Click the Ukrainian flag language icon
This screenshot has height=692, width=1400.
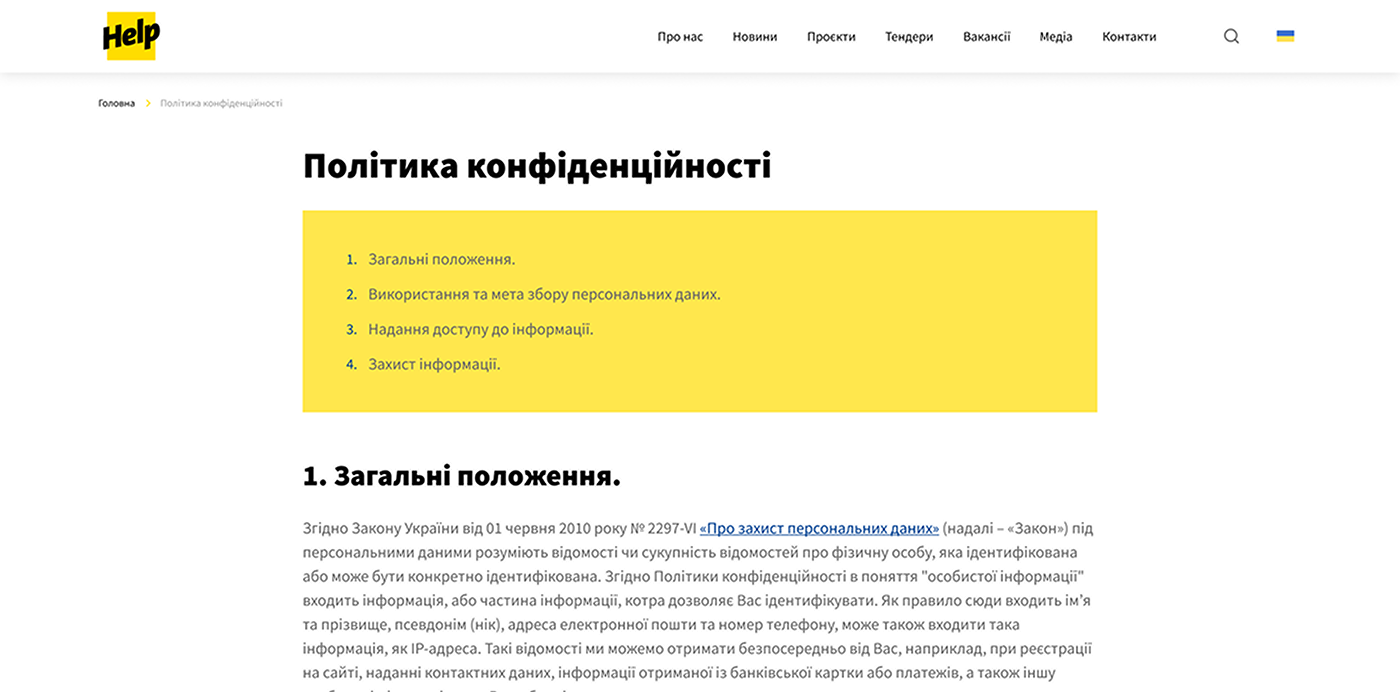pyautogui.click(x=1285, y=36)
